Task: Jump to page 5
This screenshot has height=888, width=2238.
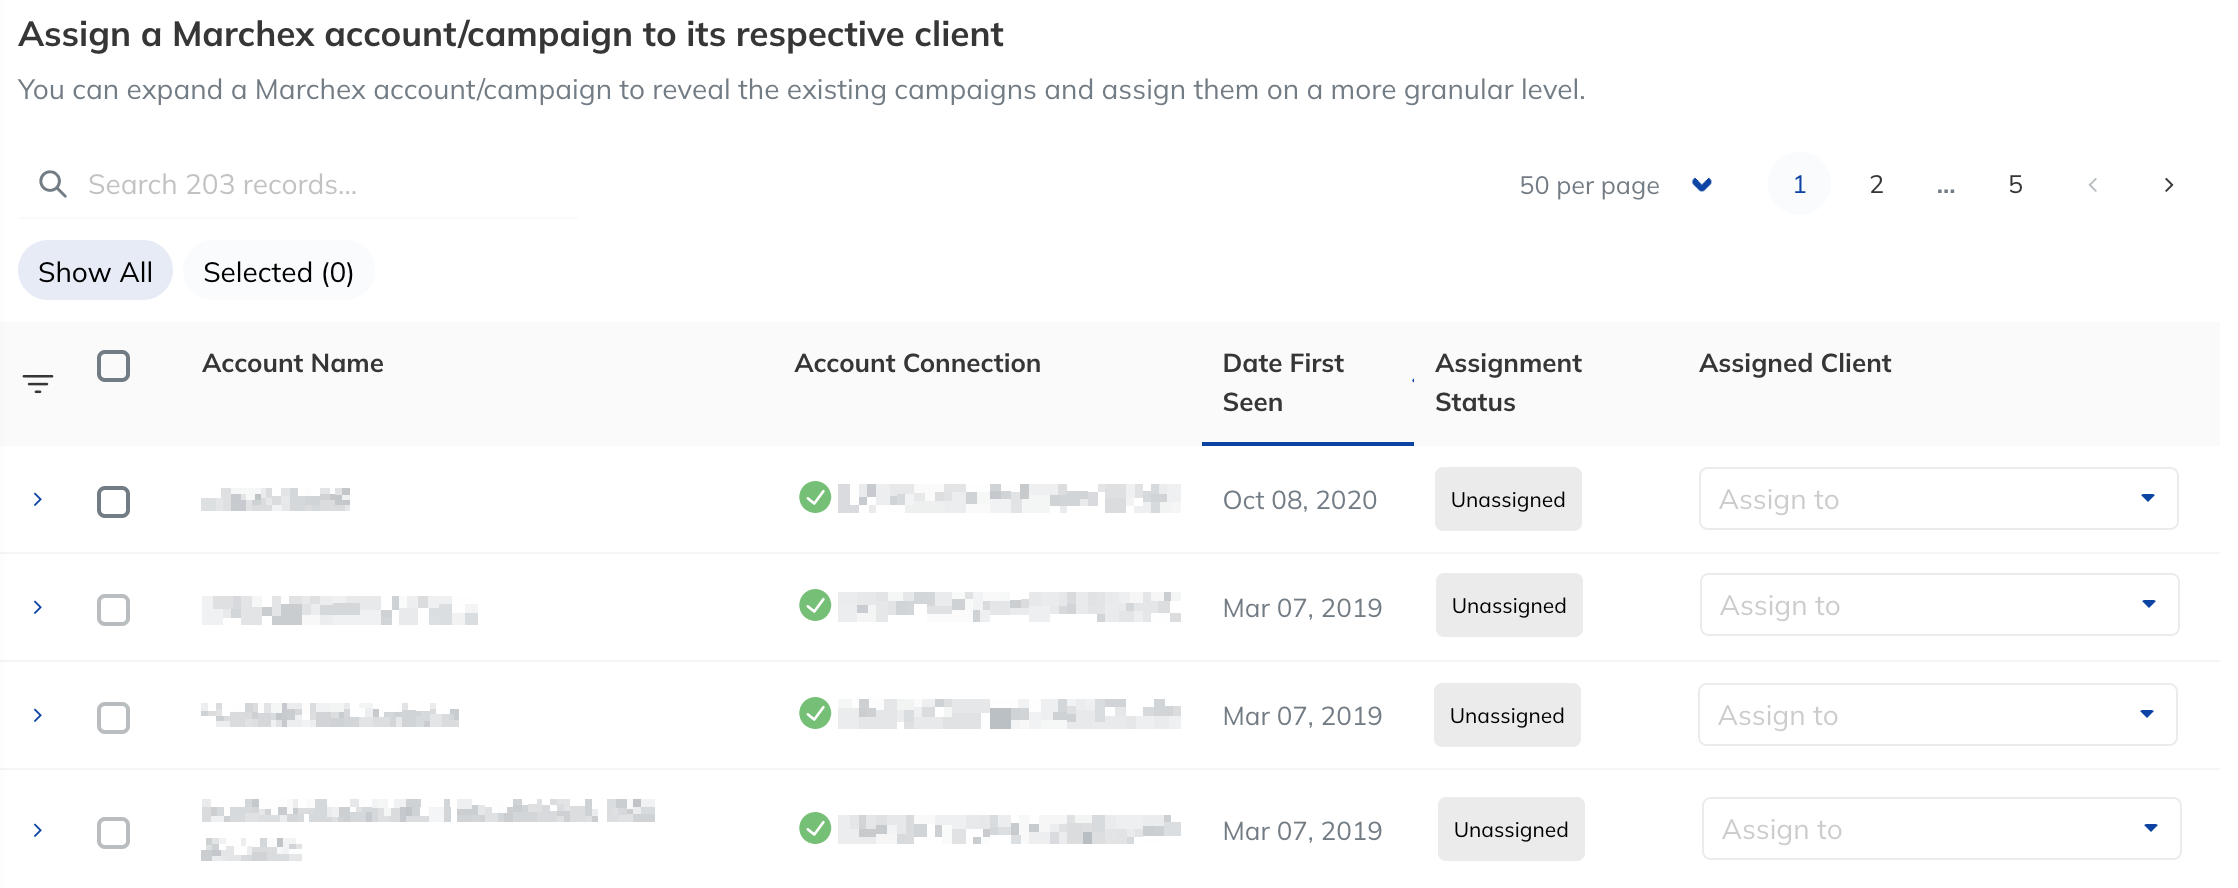Action: [x=2015, y=185]
